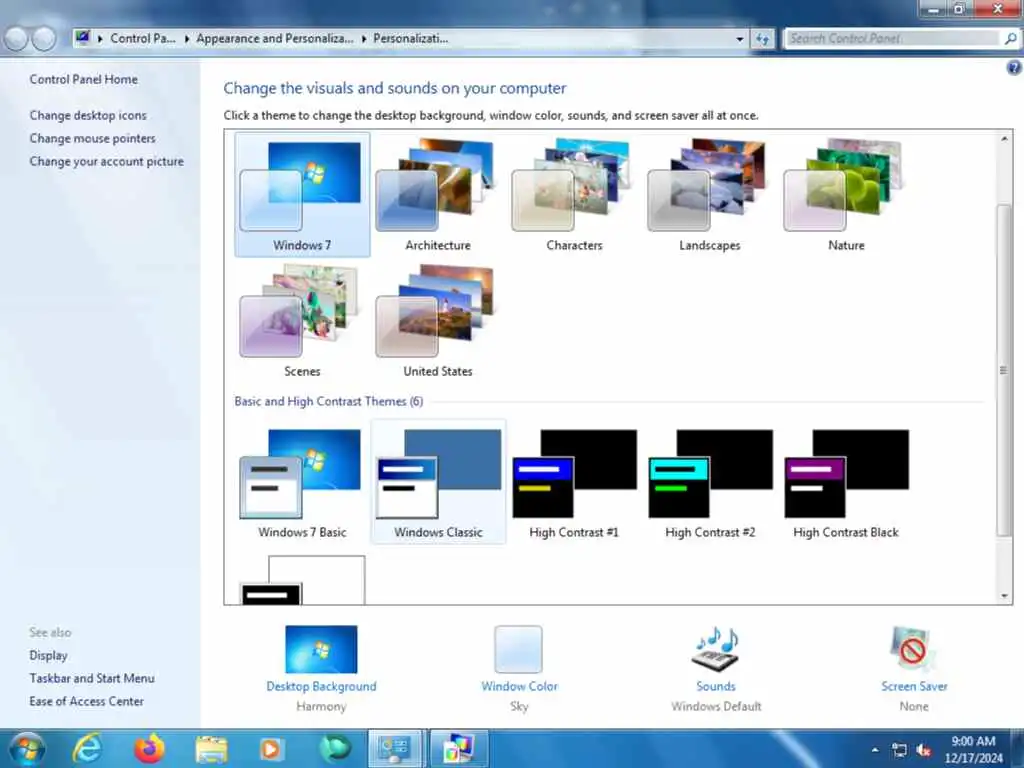Open the Windows Start menu
This screenshot has width=1024, height=768.
point(27,748)
